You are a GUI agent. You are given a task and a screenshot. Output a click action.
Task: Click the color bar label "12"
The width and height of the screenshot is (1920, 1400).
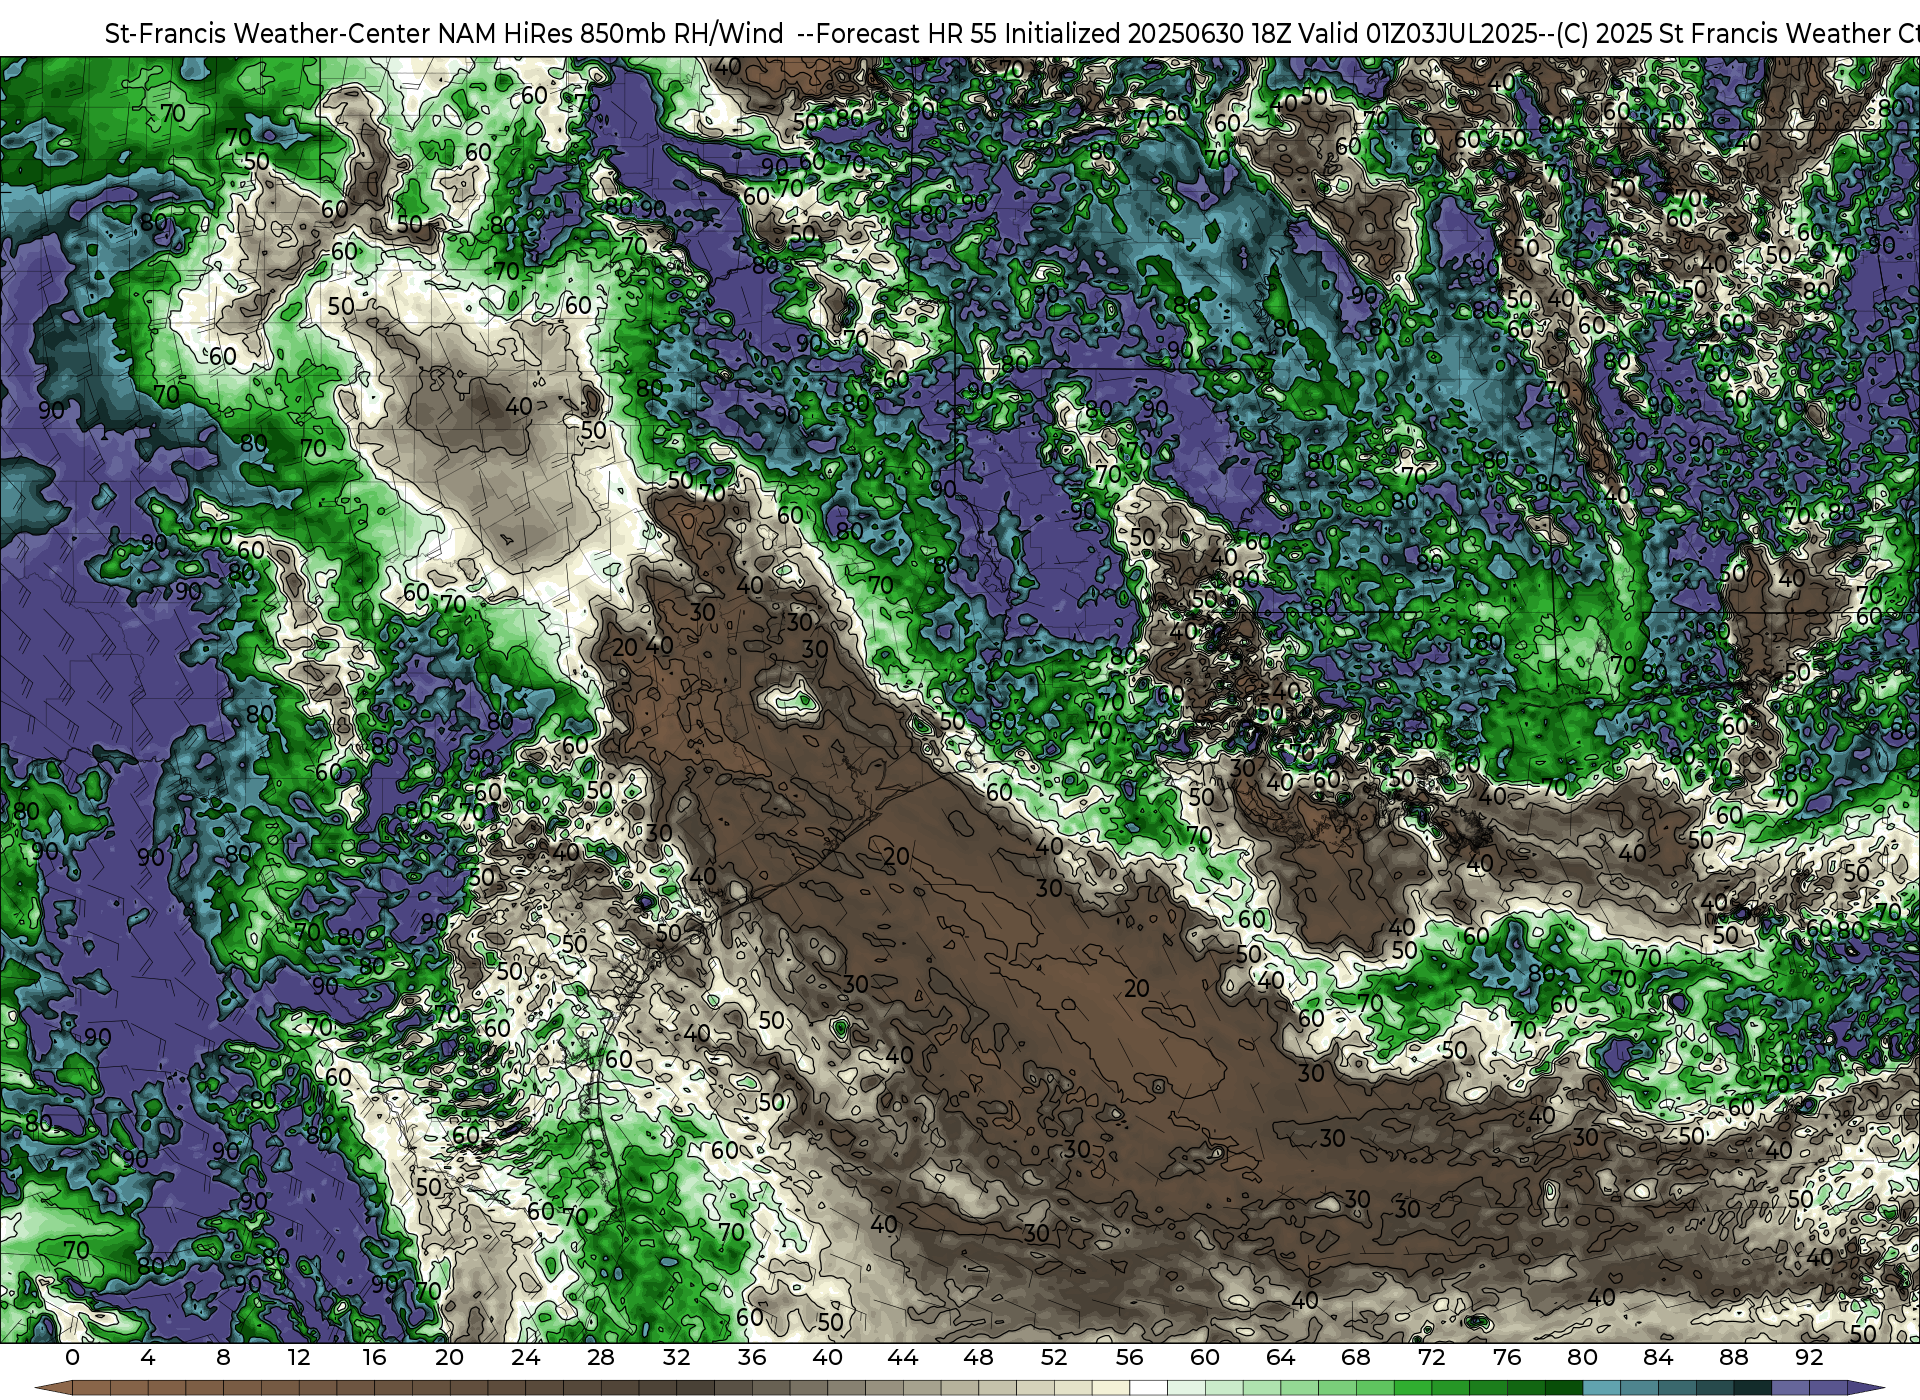[299, 1358]
